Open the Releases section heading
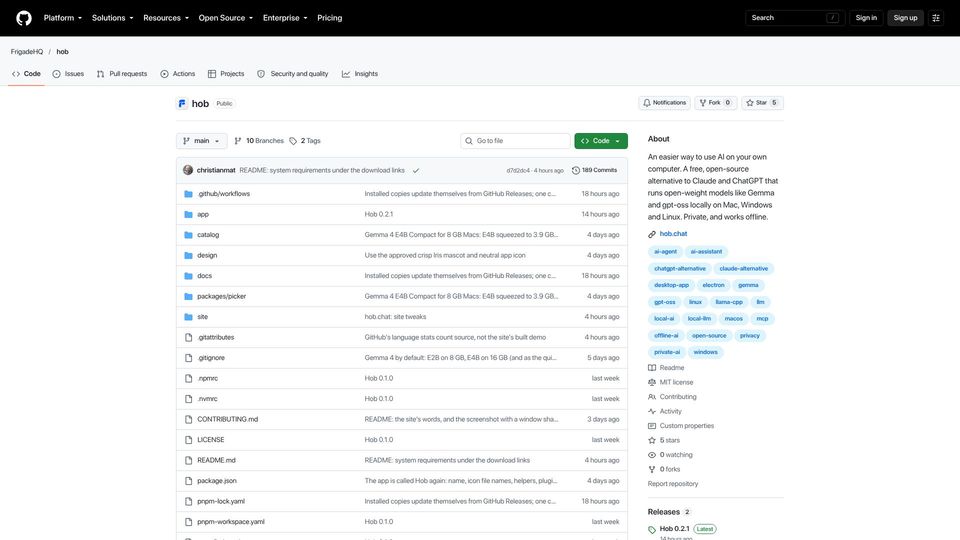Screen dimensions: 960x540 click(664, 512)
